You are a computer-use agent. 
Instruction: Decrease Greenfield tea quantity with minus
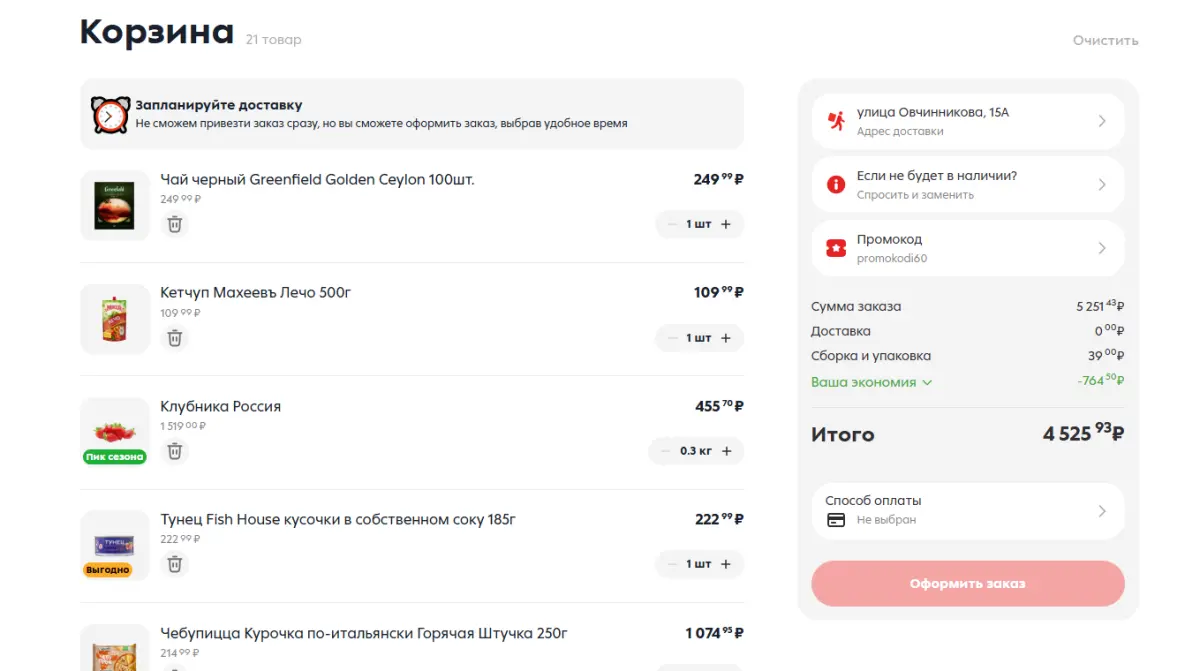click(672, 224)
